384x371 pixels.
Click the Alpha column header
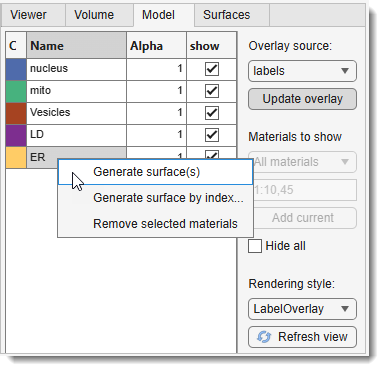pos(156,45)
